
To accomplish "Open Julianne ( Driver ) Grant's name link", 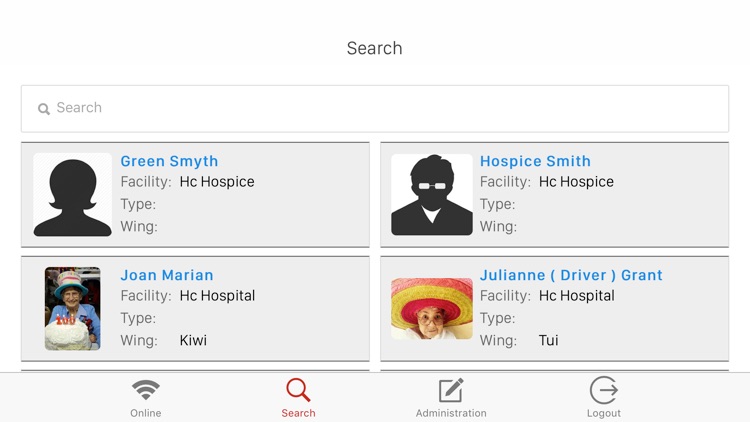I will [x=571, y=275].
